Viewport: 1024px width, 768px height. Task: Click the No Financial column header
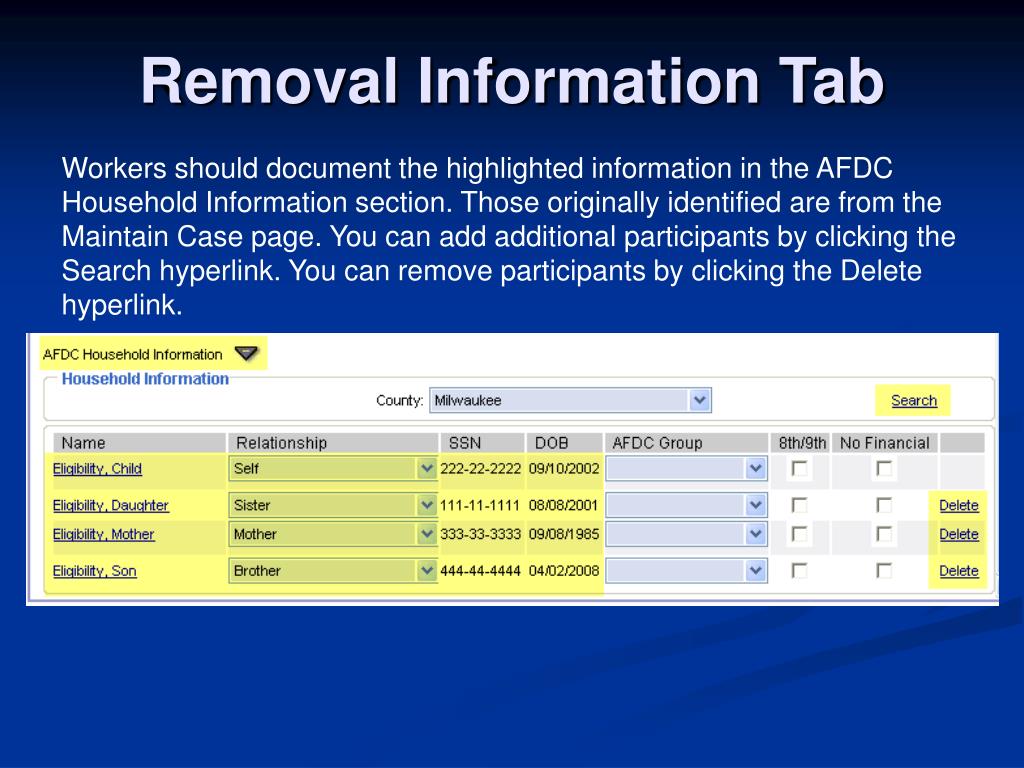(x=885, y=443)
